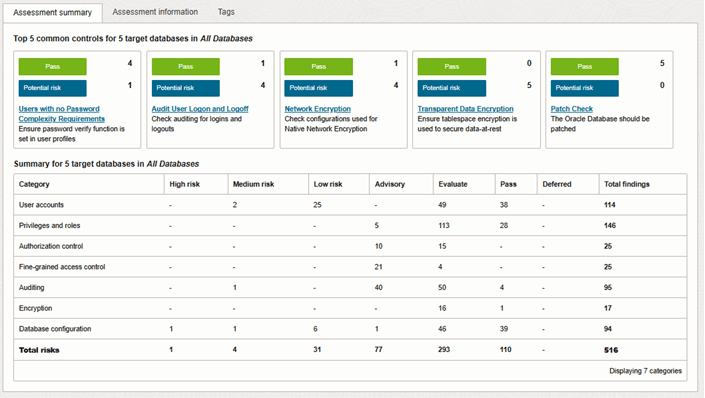Click total findings 114 for User accounts
Screen dimensions: 705x398
610,205
